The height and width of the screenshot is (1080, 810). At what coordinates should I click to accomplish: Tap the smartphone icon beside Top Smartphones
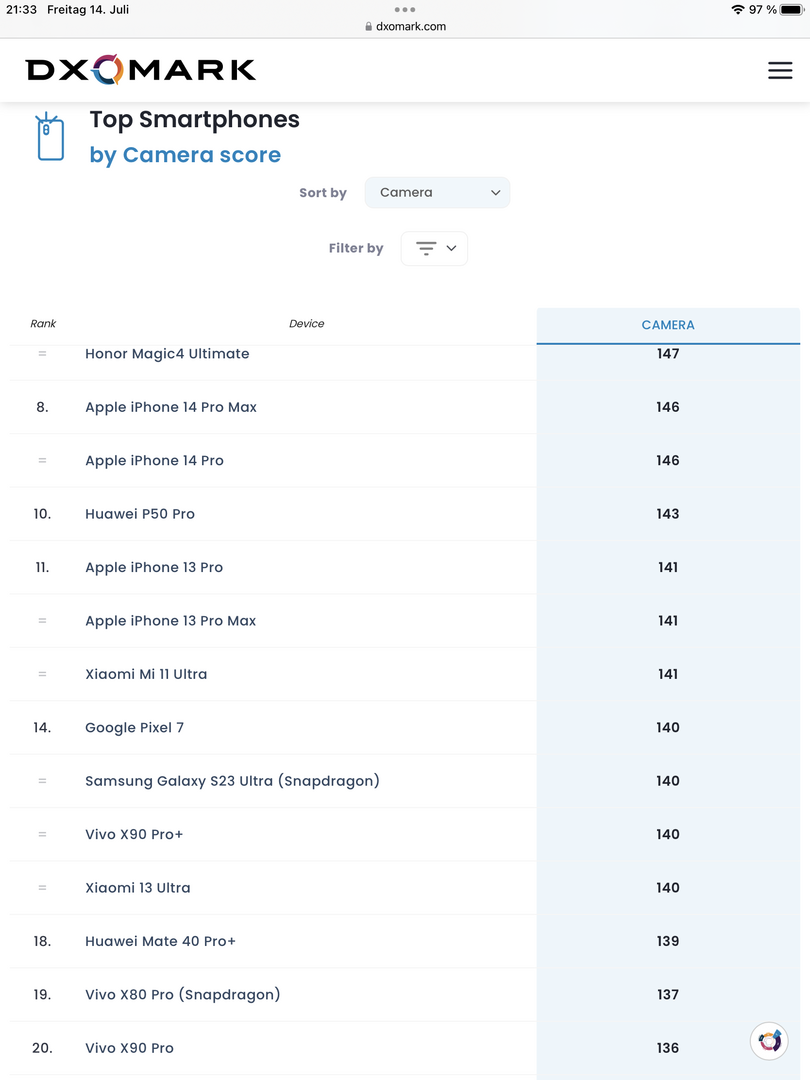[50, 136]
